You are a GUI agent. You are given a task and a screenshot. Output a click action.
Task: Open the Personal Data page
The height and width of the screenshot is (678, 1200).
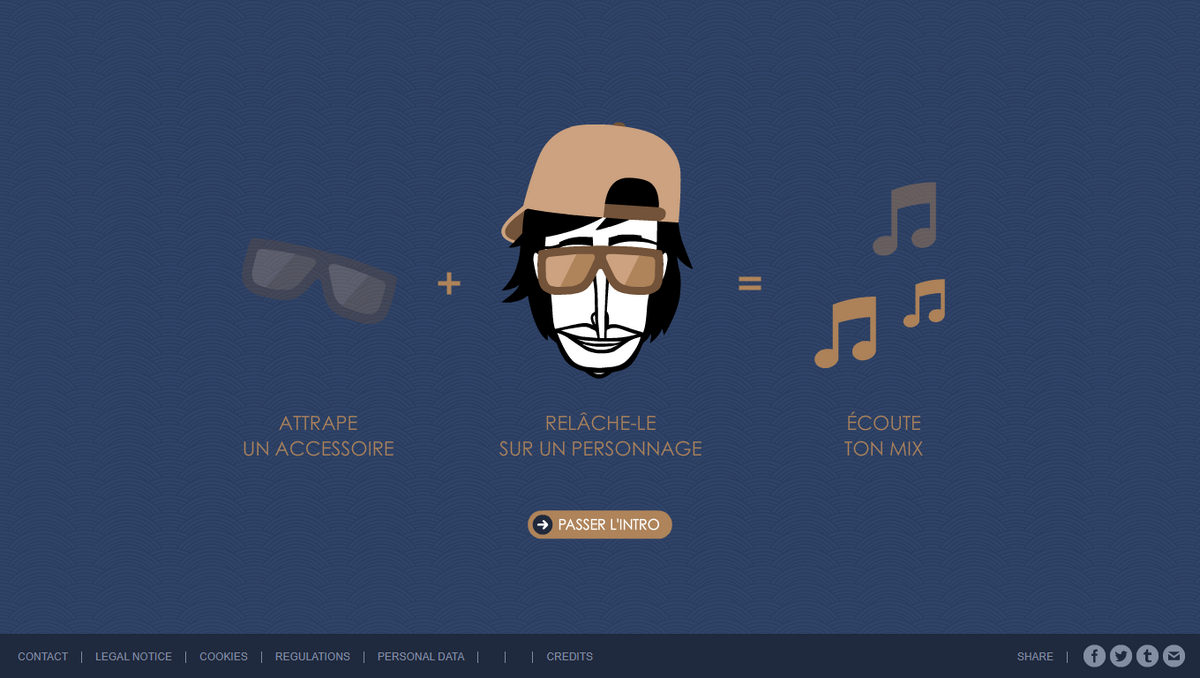(x=420, y=657)
